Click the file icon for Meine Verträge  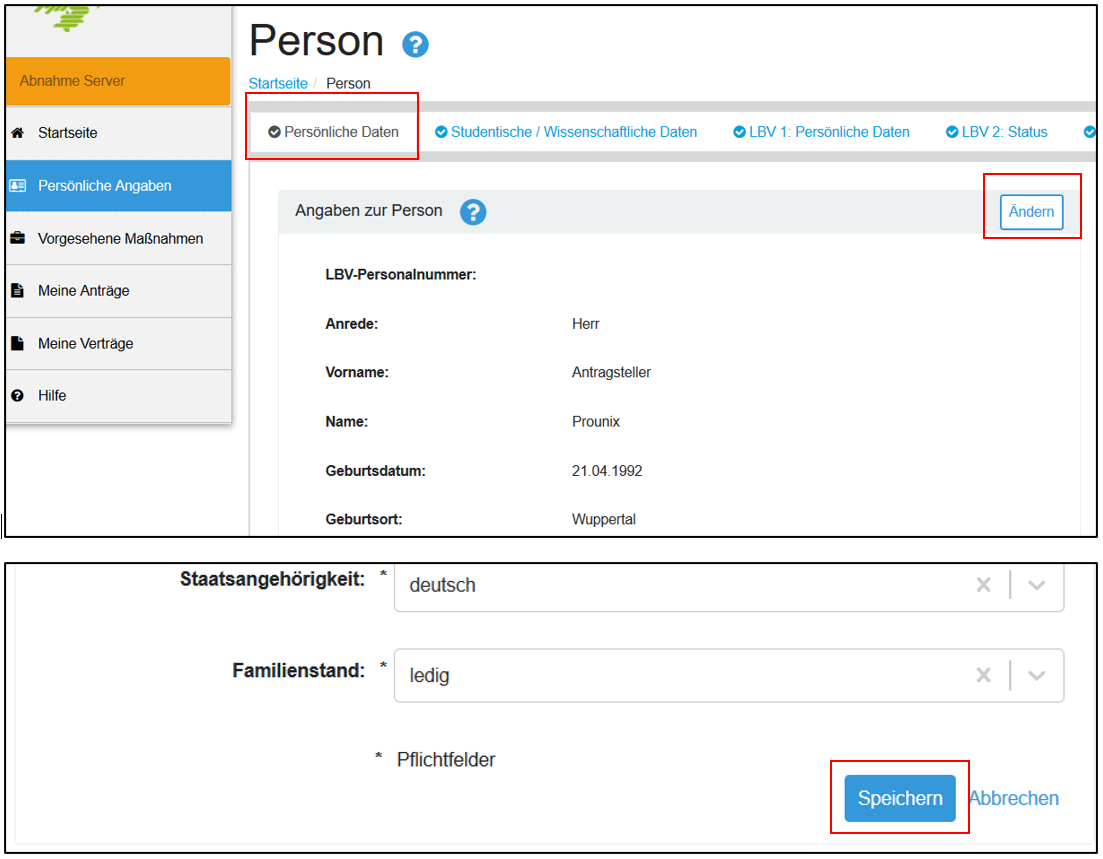click(x=17, y=343)
